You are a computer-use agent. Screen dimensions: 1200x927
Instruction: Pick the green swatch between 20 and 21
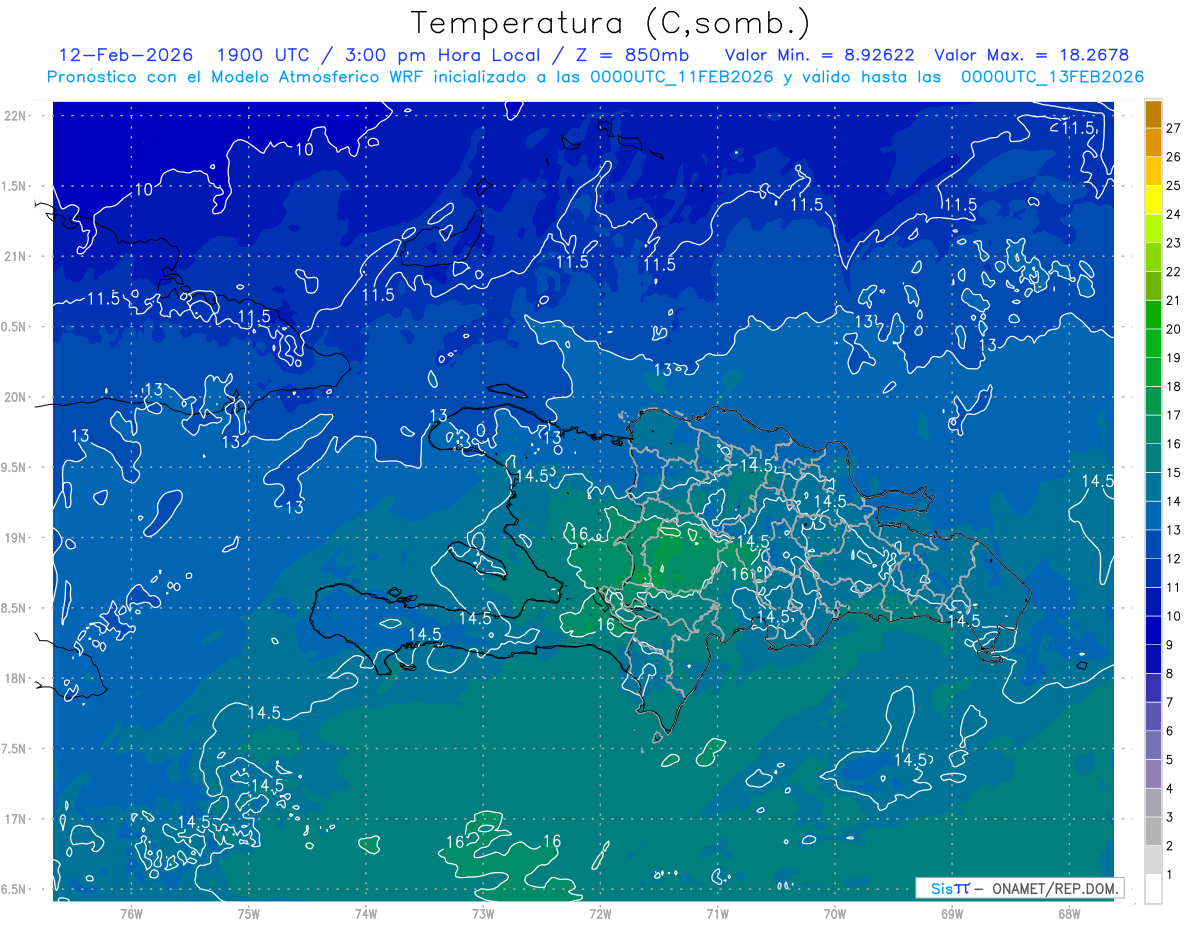(x=1153, y=315)
